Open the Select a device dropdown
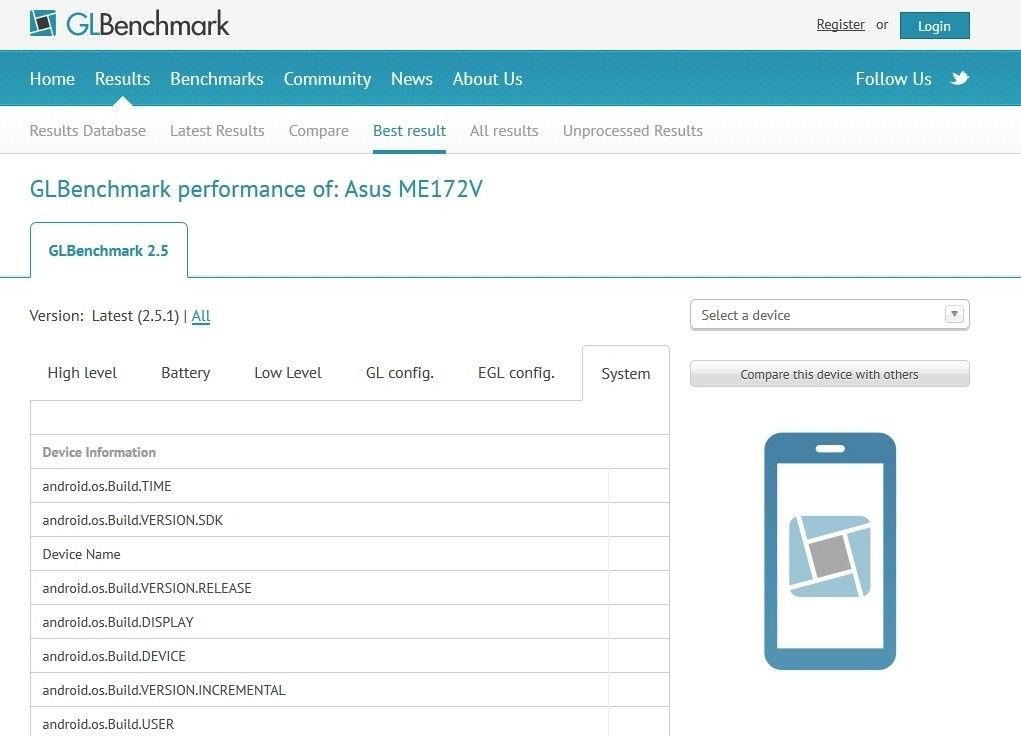Image resolution: width=1021 pixels, height=736 pixels. tap(830, 315)
